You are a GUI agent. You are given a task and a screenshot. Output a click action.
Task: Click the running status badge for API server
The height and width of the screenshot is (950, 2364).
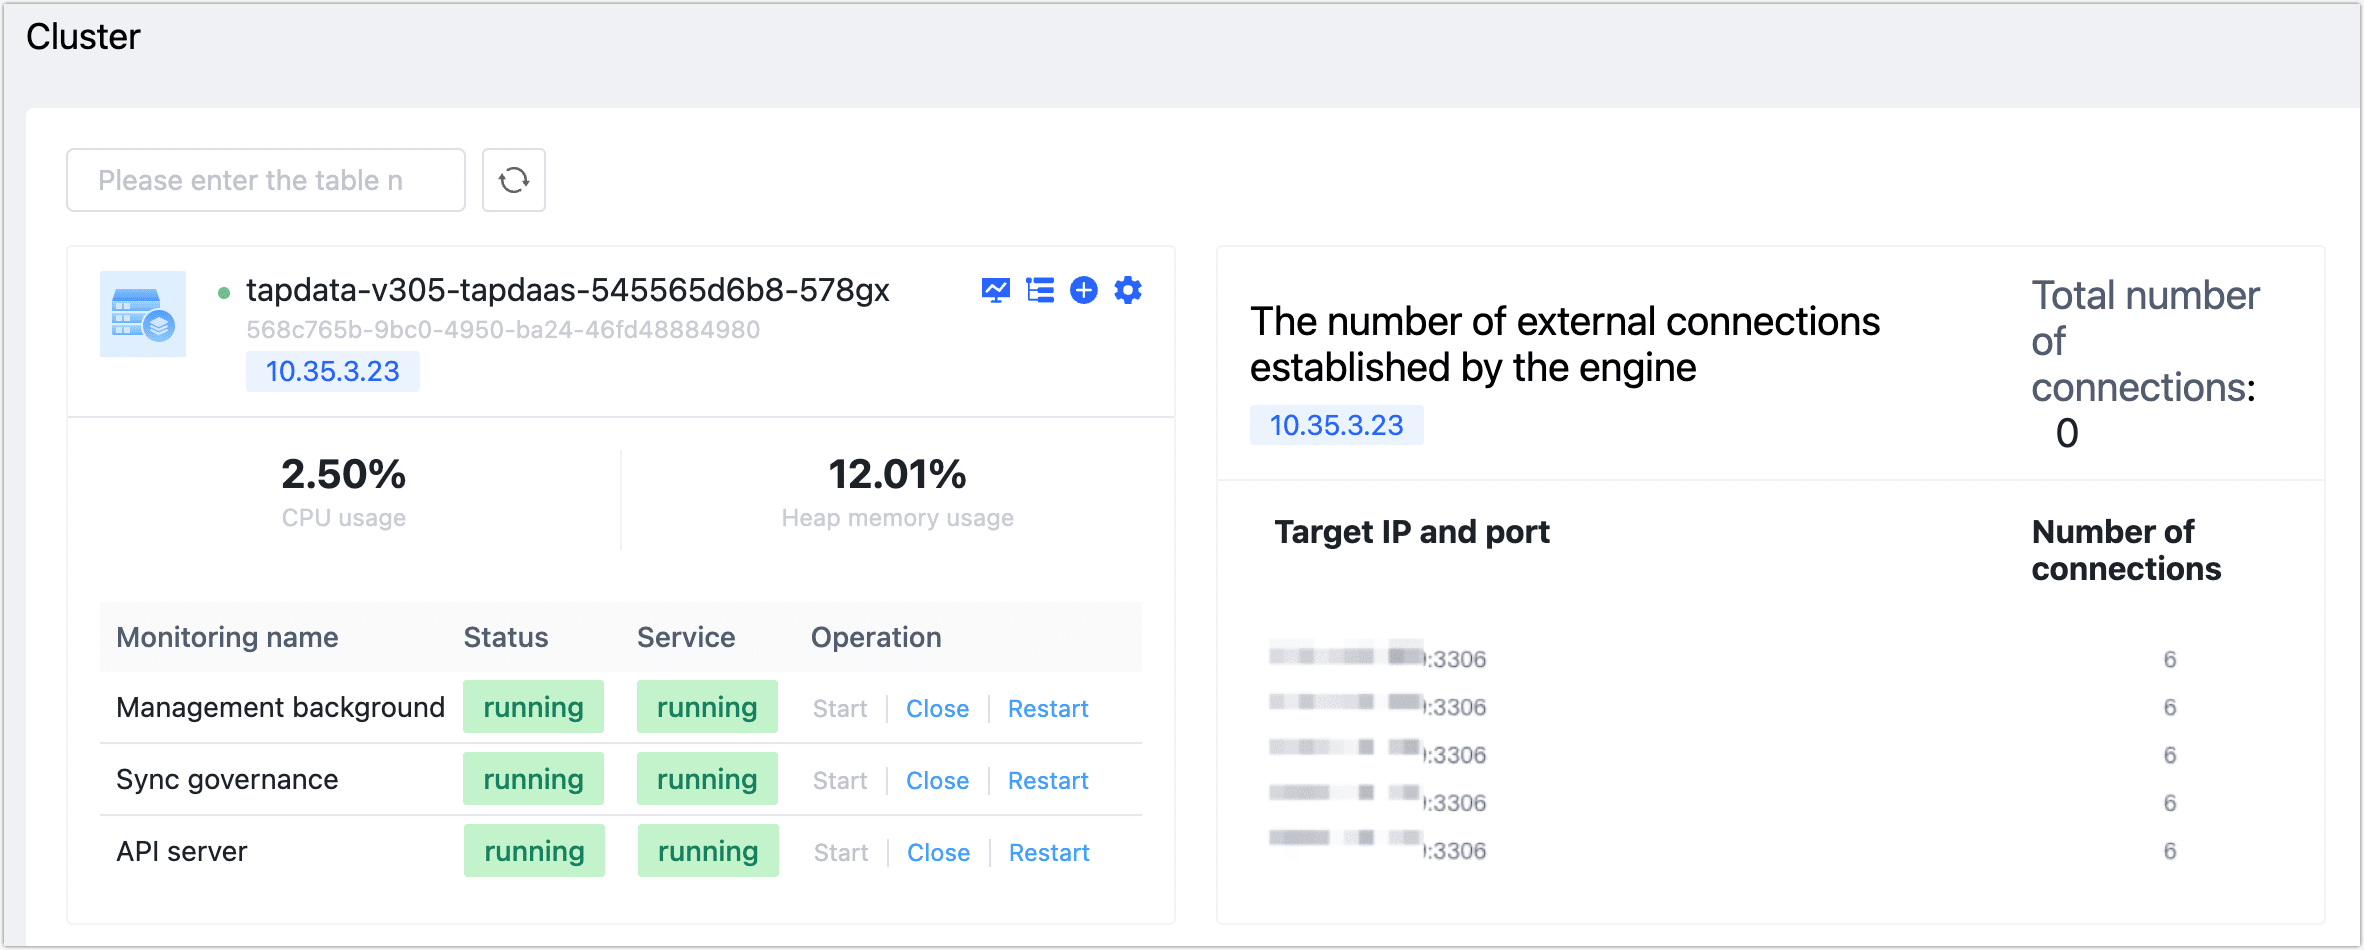pyautogui.click(x=534, y=850)
